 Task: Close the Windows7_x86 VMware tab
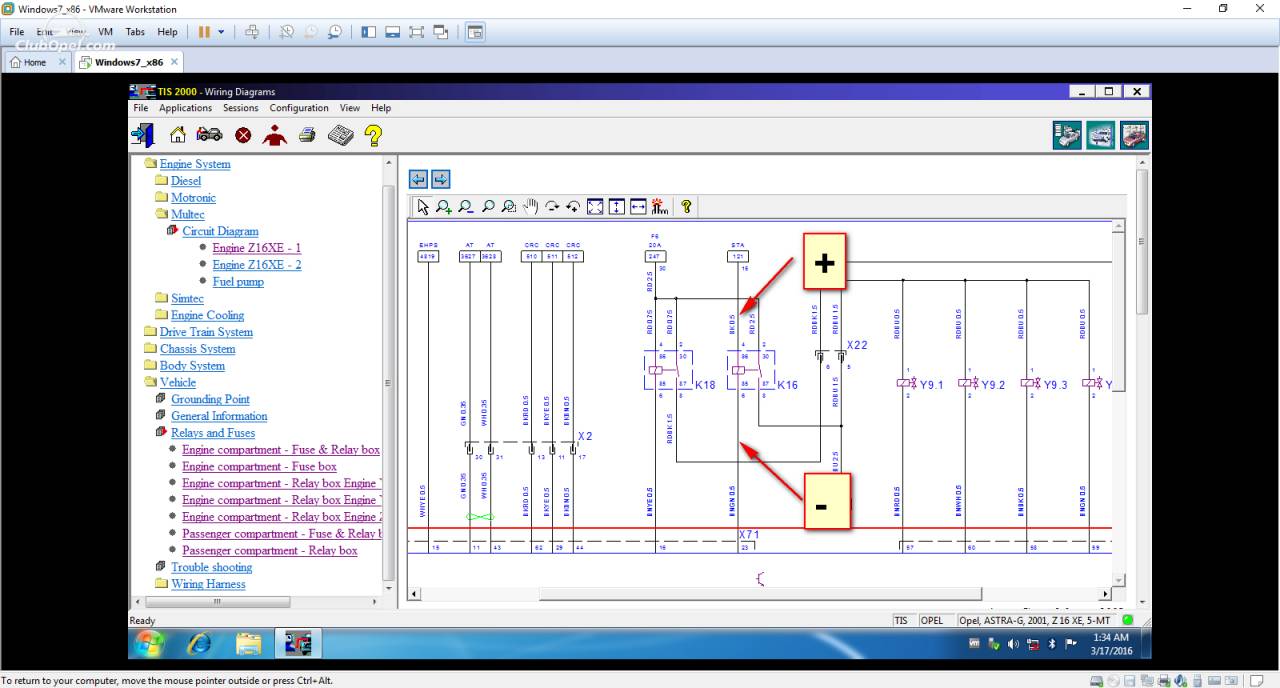[x=174, y=62]
